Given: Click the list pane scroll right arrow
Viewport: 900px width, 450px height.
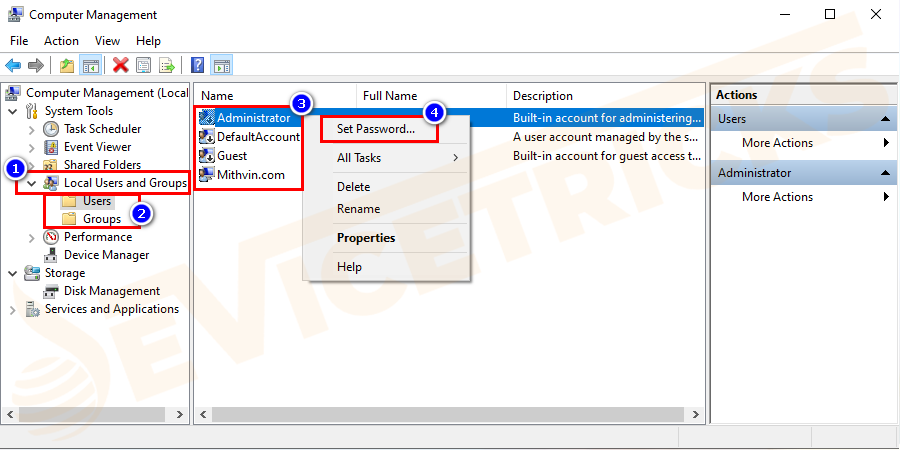Looking at the screenshot, I should pyautogui.click(x=695, y=414).
